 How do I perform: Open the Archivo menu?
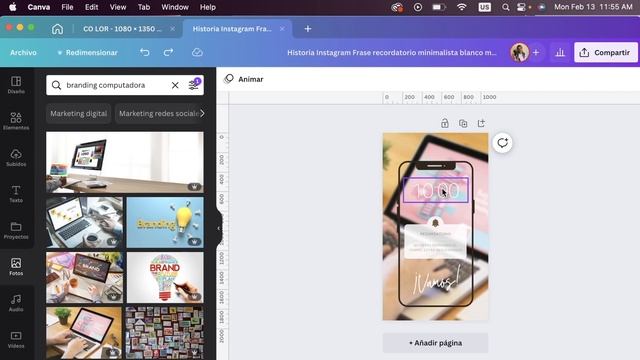[23, 52]
